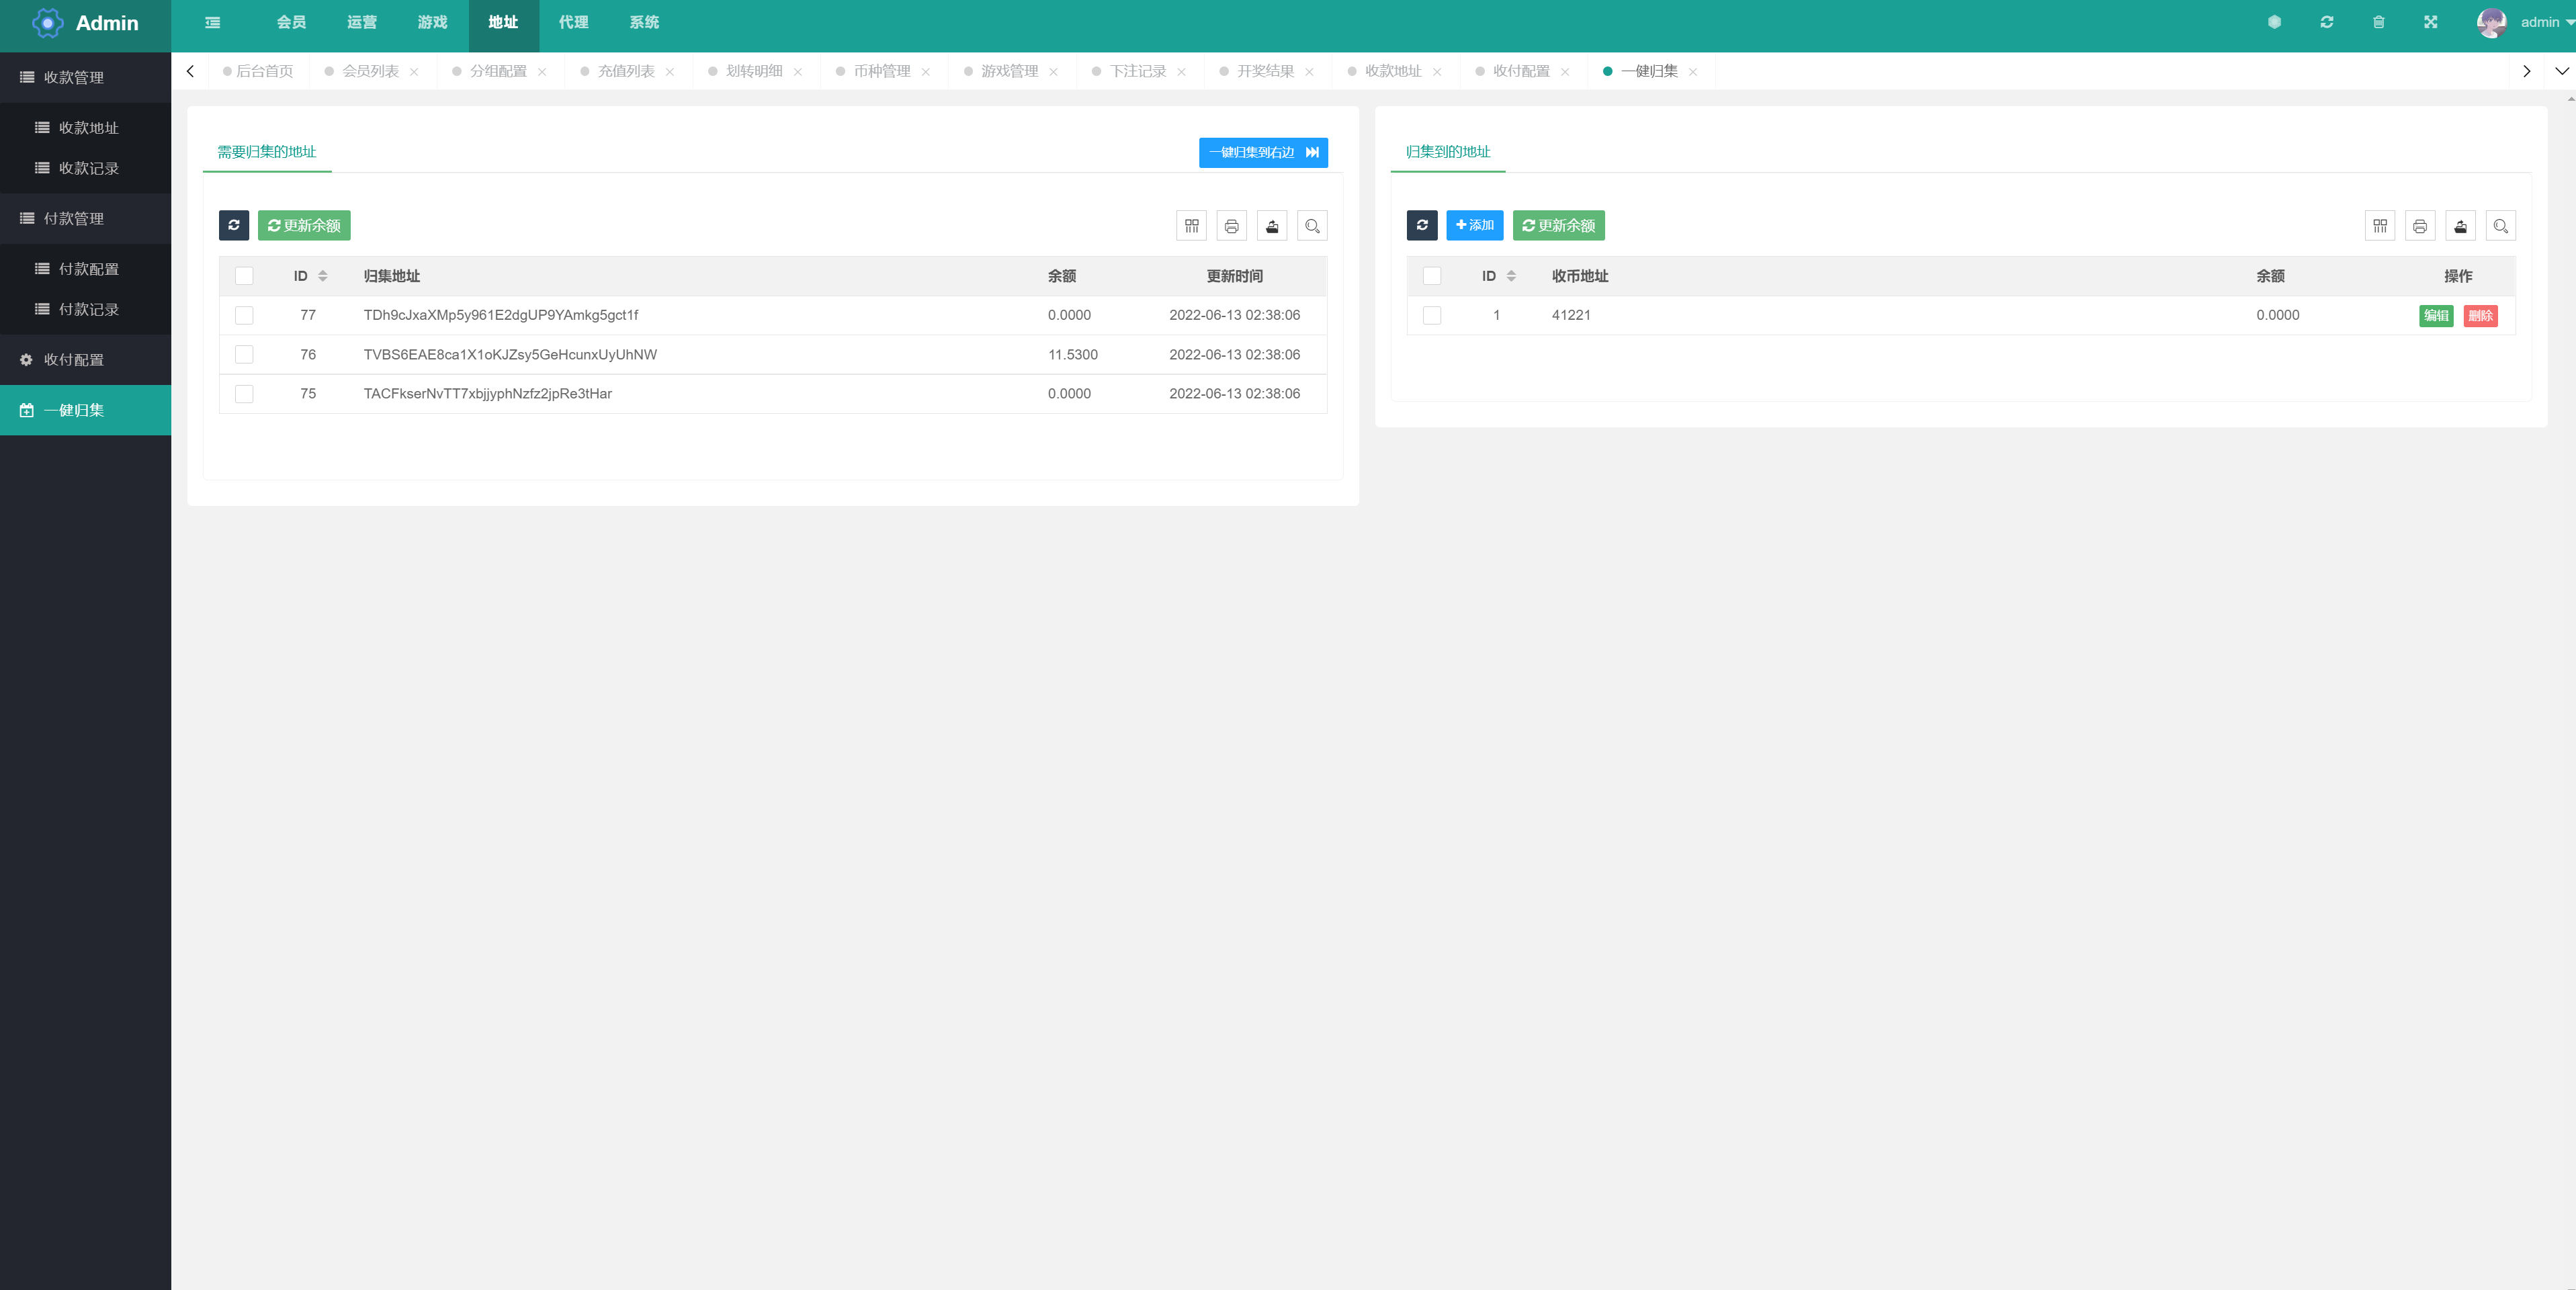Viewport: 2576px width, 1290px height.
Task: Click the print icon on left table
Action: pyautogui.click(x=1232, y=226)
